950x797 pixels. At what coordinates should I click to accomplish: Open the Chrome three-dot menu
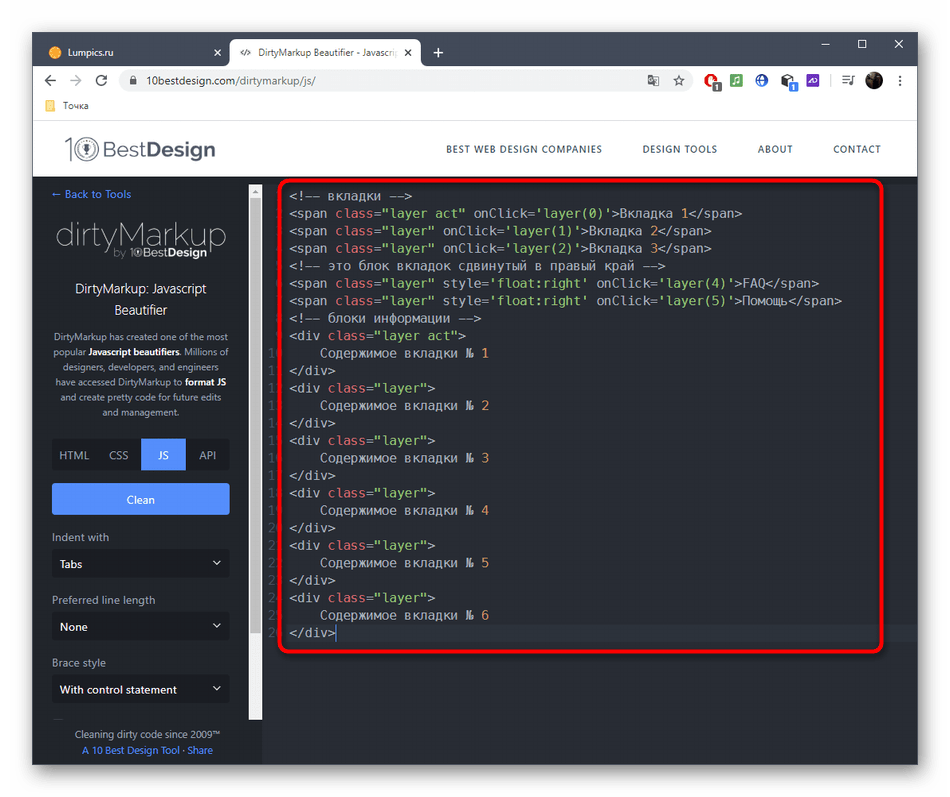(x=900, y=81)
